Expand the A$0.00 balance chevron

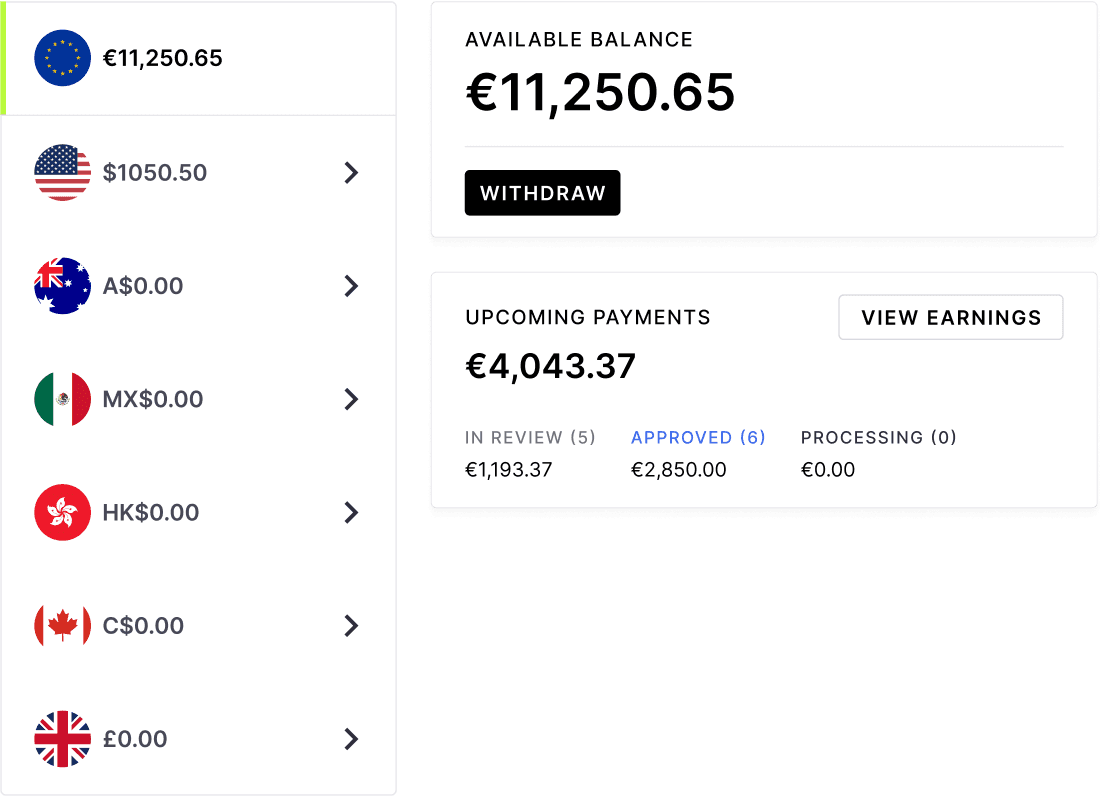click(351, 285)
